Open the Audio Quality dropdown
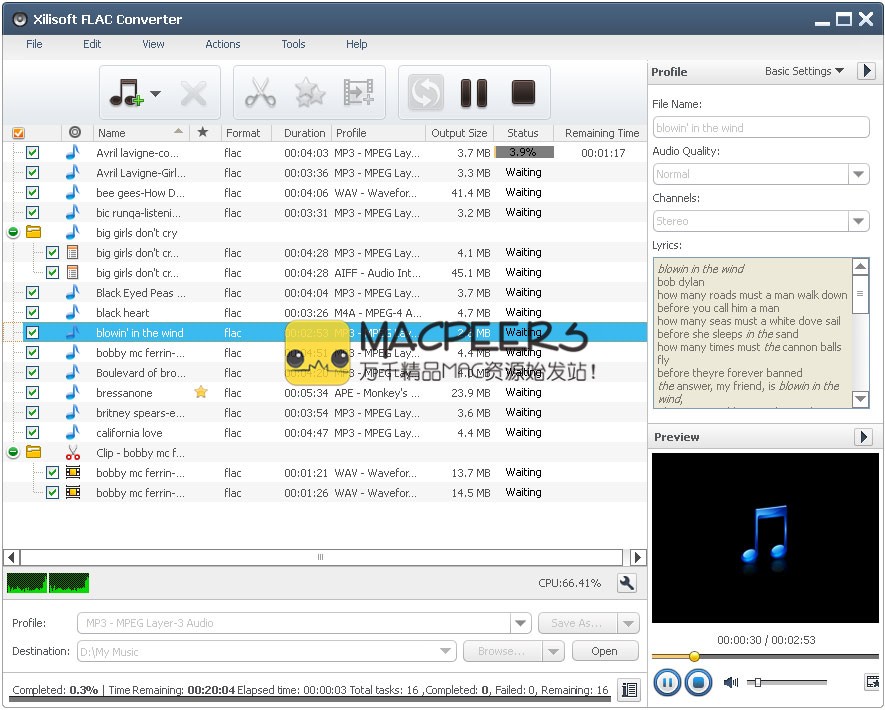Viewport: 885px width, 710px height. 858,174
